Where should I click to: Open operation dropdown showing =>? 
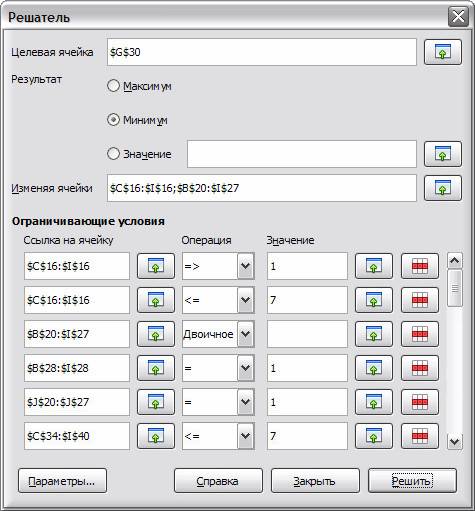(246, 266)
